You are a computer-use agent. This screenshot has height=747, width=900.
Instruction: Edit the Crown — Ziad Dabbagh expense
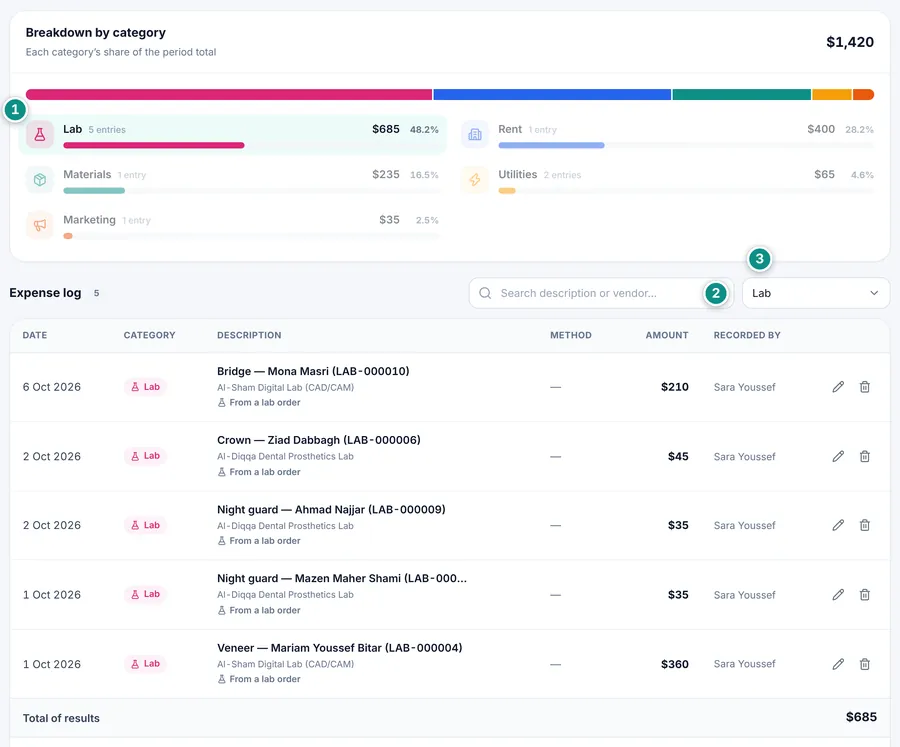pos(838,456)
